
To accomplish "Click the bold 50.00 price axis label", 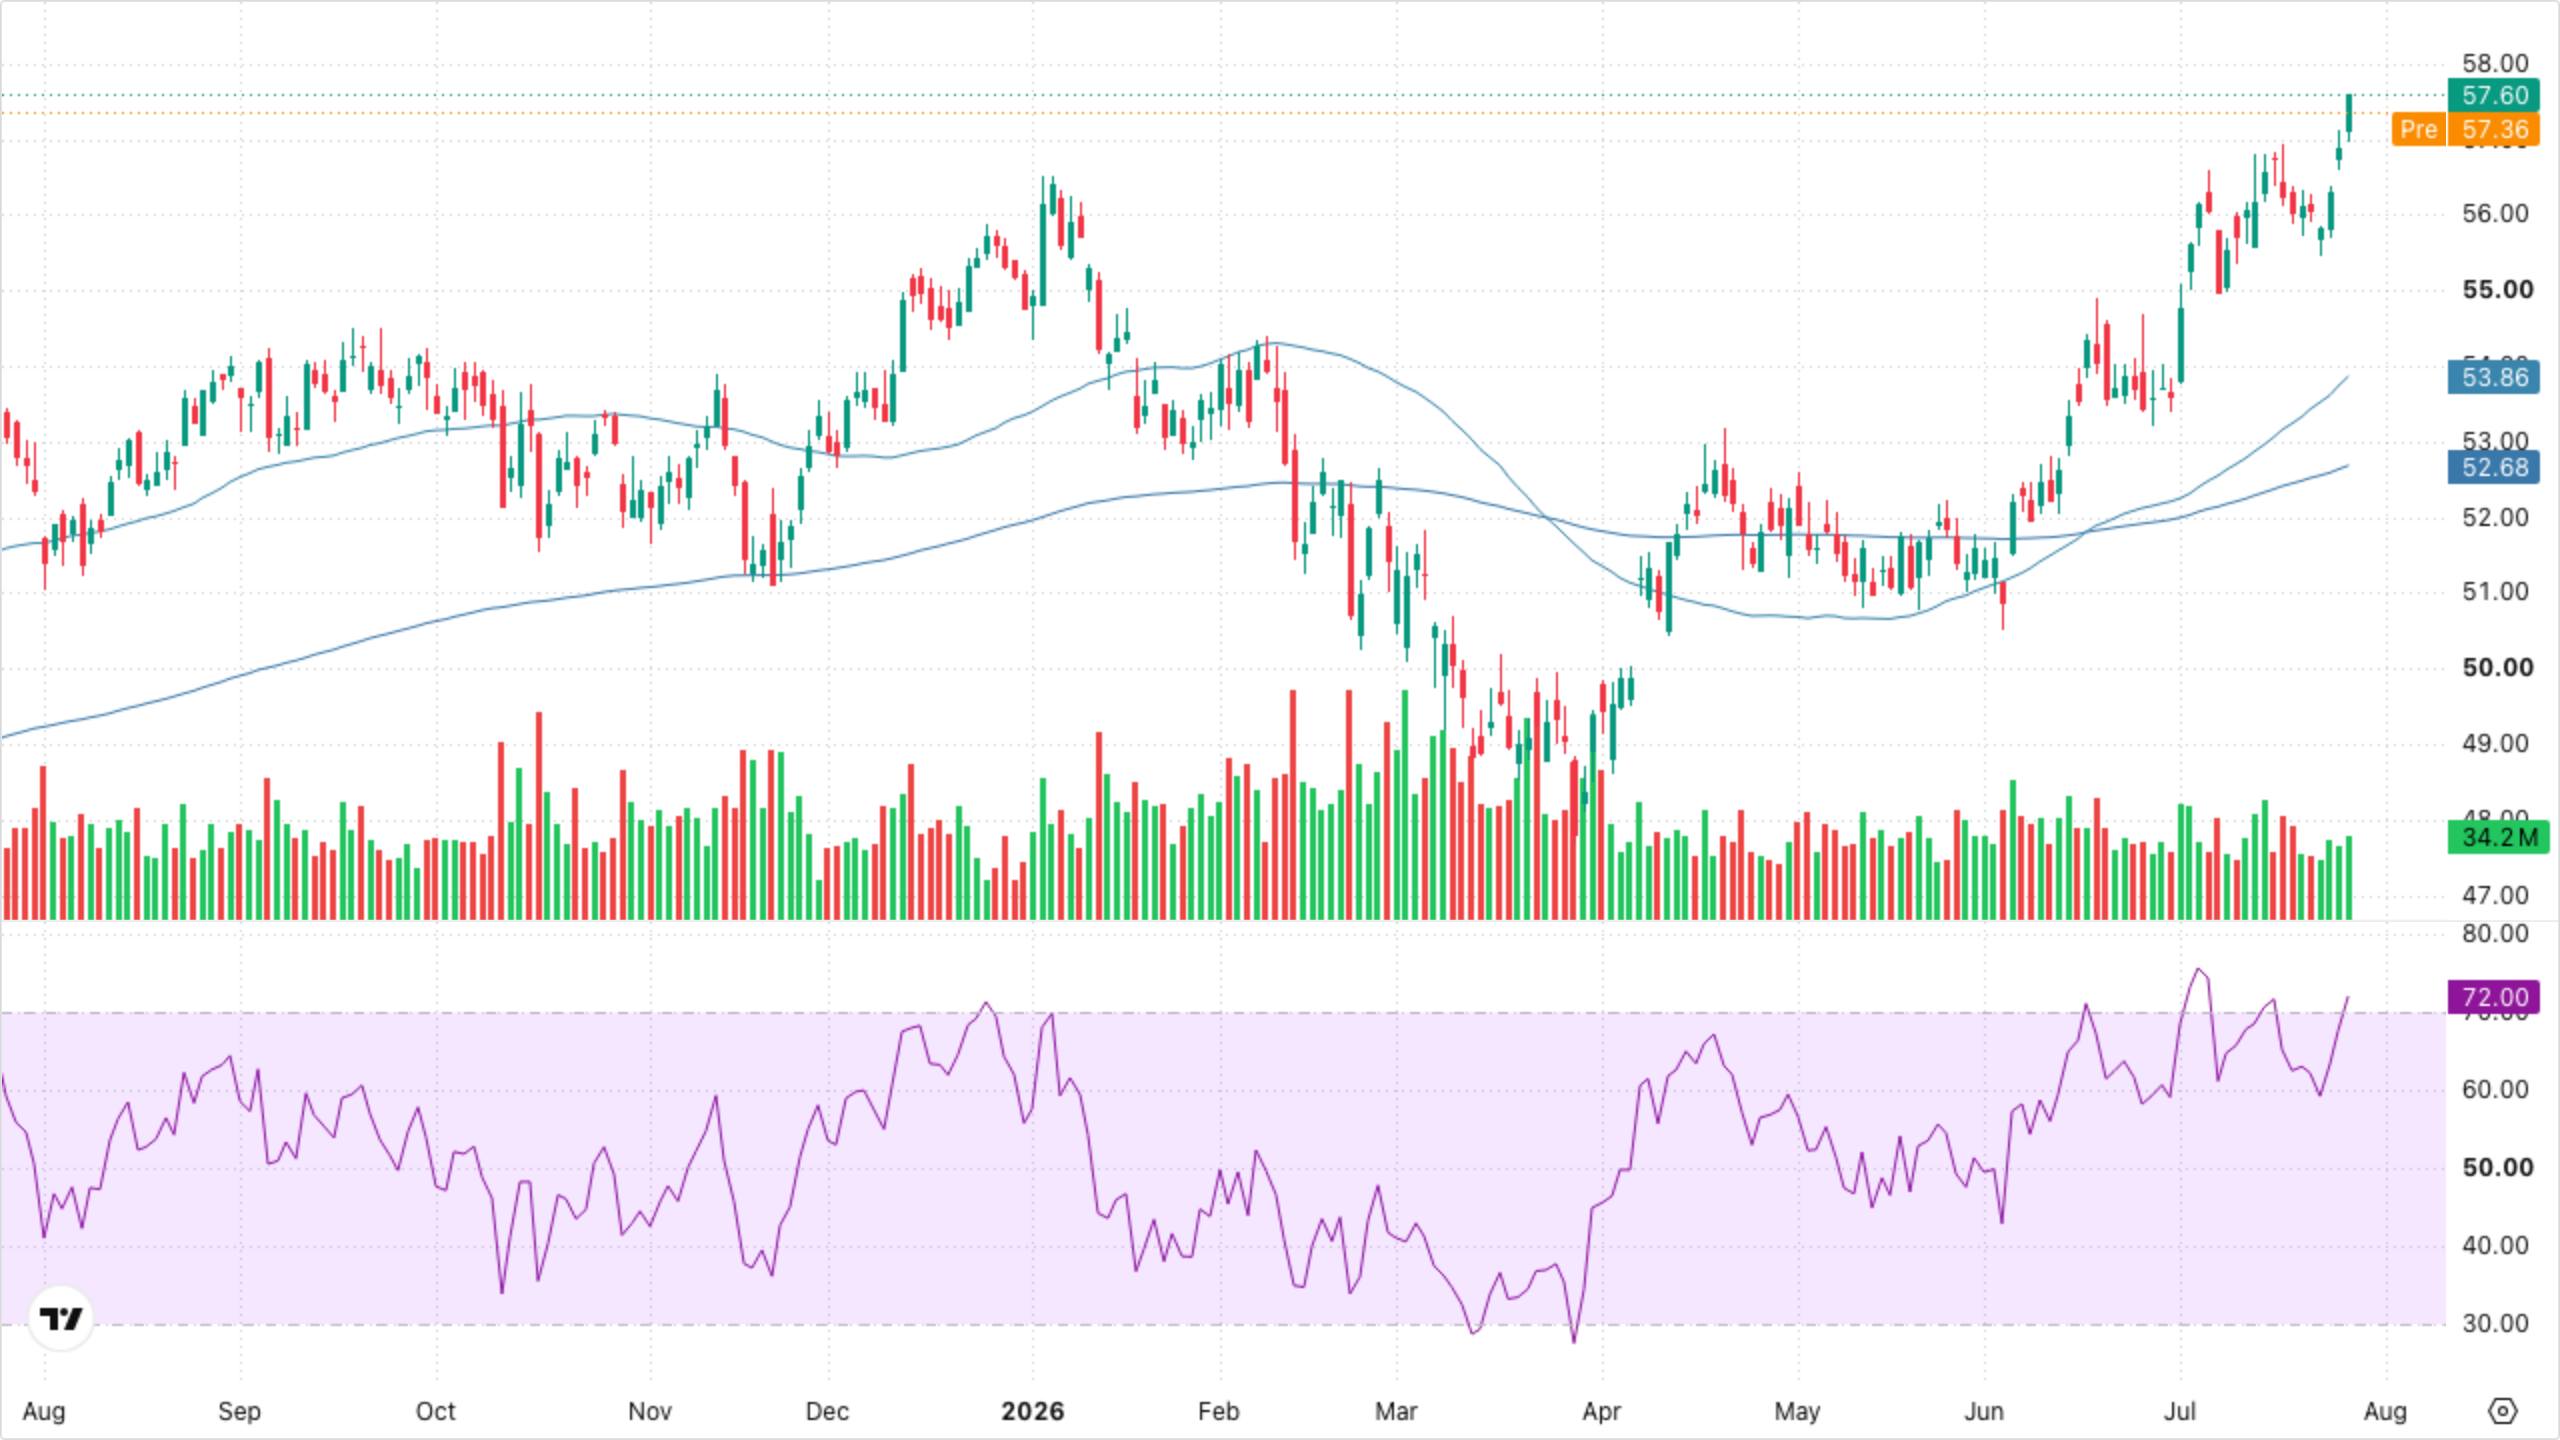I will pos(2497,667).
